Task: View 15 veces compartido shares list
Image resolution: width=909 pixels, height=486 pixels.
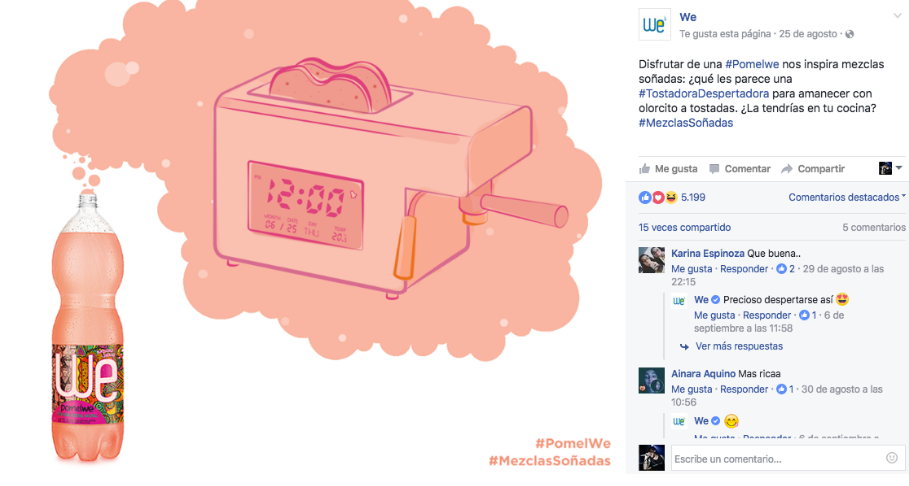Action: (x=685, y=227)
